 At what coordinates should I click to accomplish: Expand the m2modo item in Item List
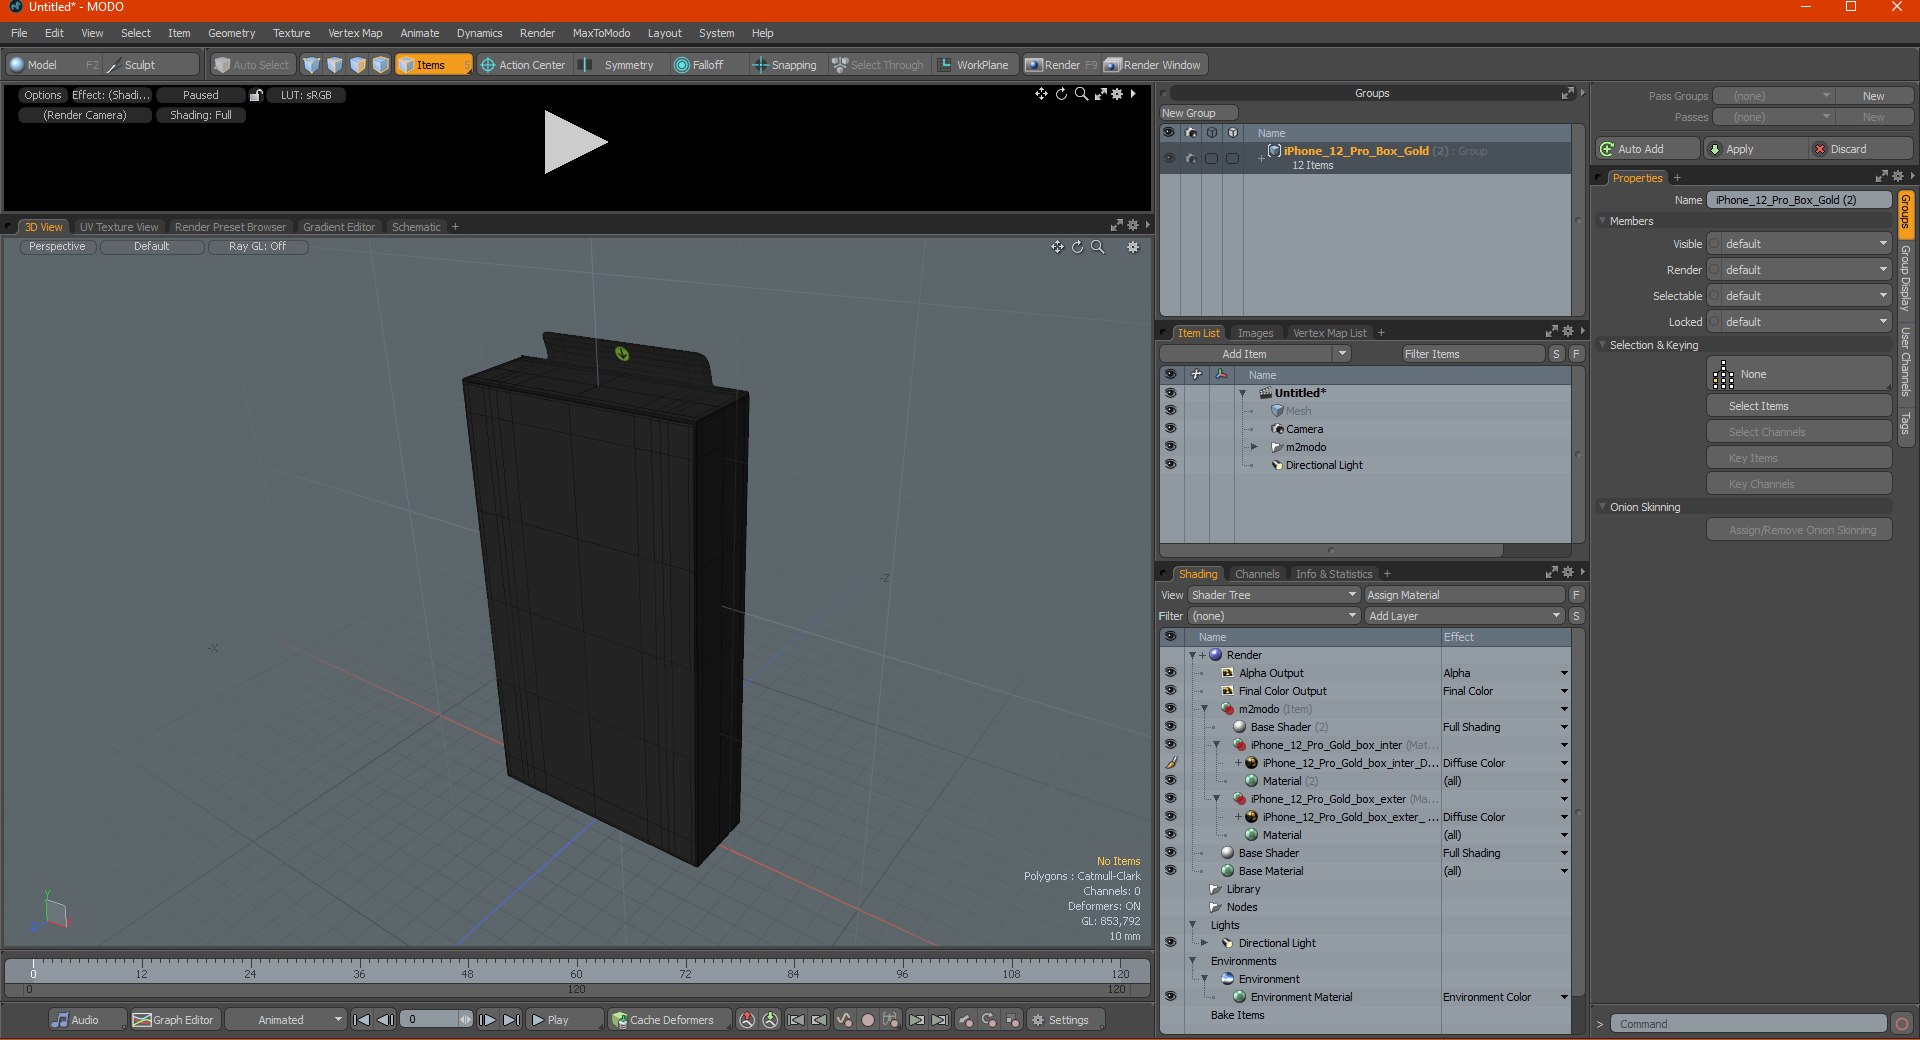(x=1254, y=447)
